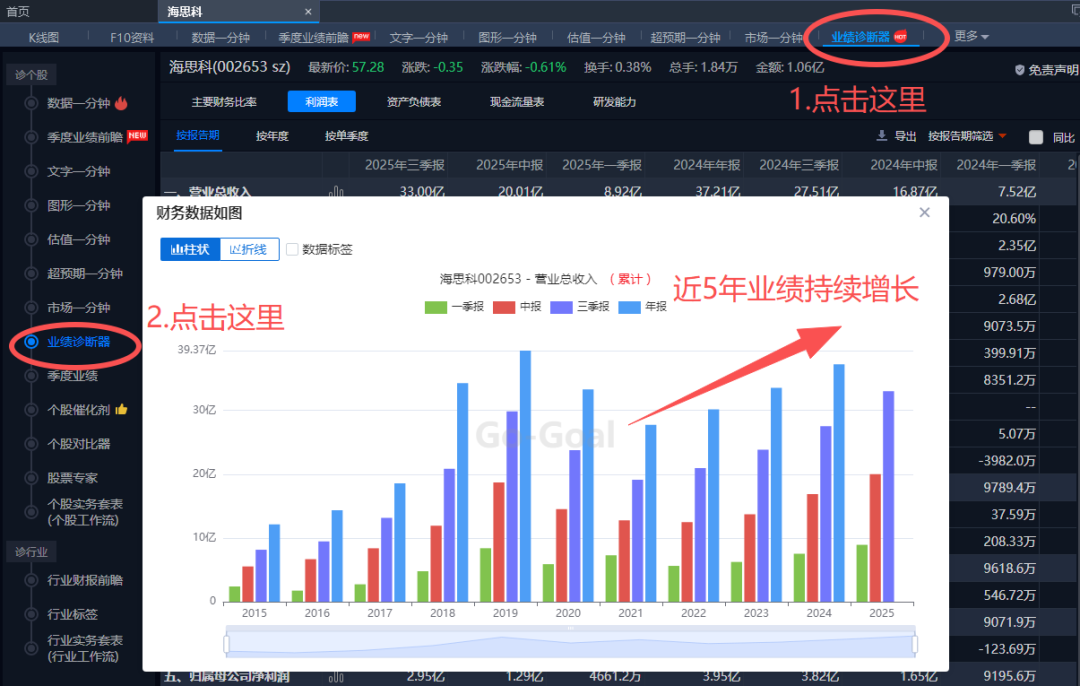This screenshot has width=1080, height=686.
Task: Toggle the 同比 checkbox
Action: [x=1035, y=137]
